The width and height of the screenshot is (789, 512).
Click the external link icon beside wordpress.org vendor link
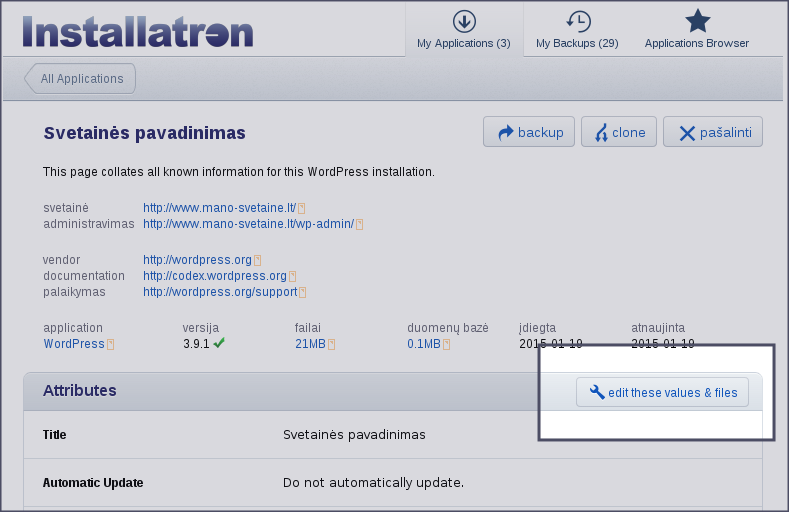[258, 260]
